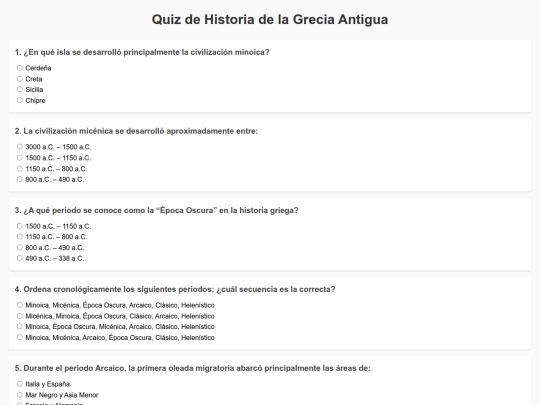The height and width of the screenshot is (405, 540).
Task: Pick 800 a.C. – 490 a.C. in question 2
Action: (x=20, y=179)
